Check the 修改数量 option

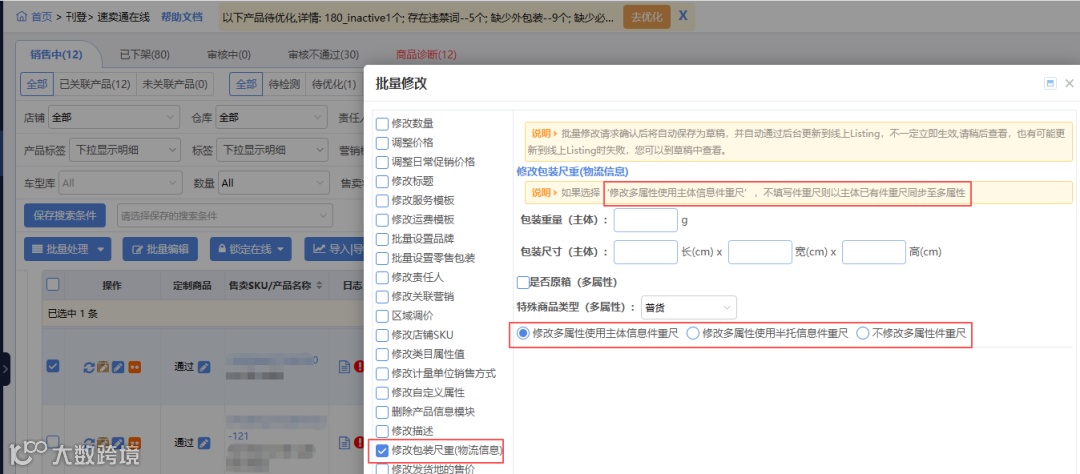click(x=382, y=124)
